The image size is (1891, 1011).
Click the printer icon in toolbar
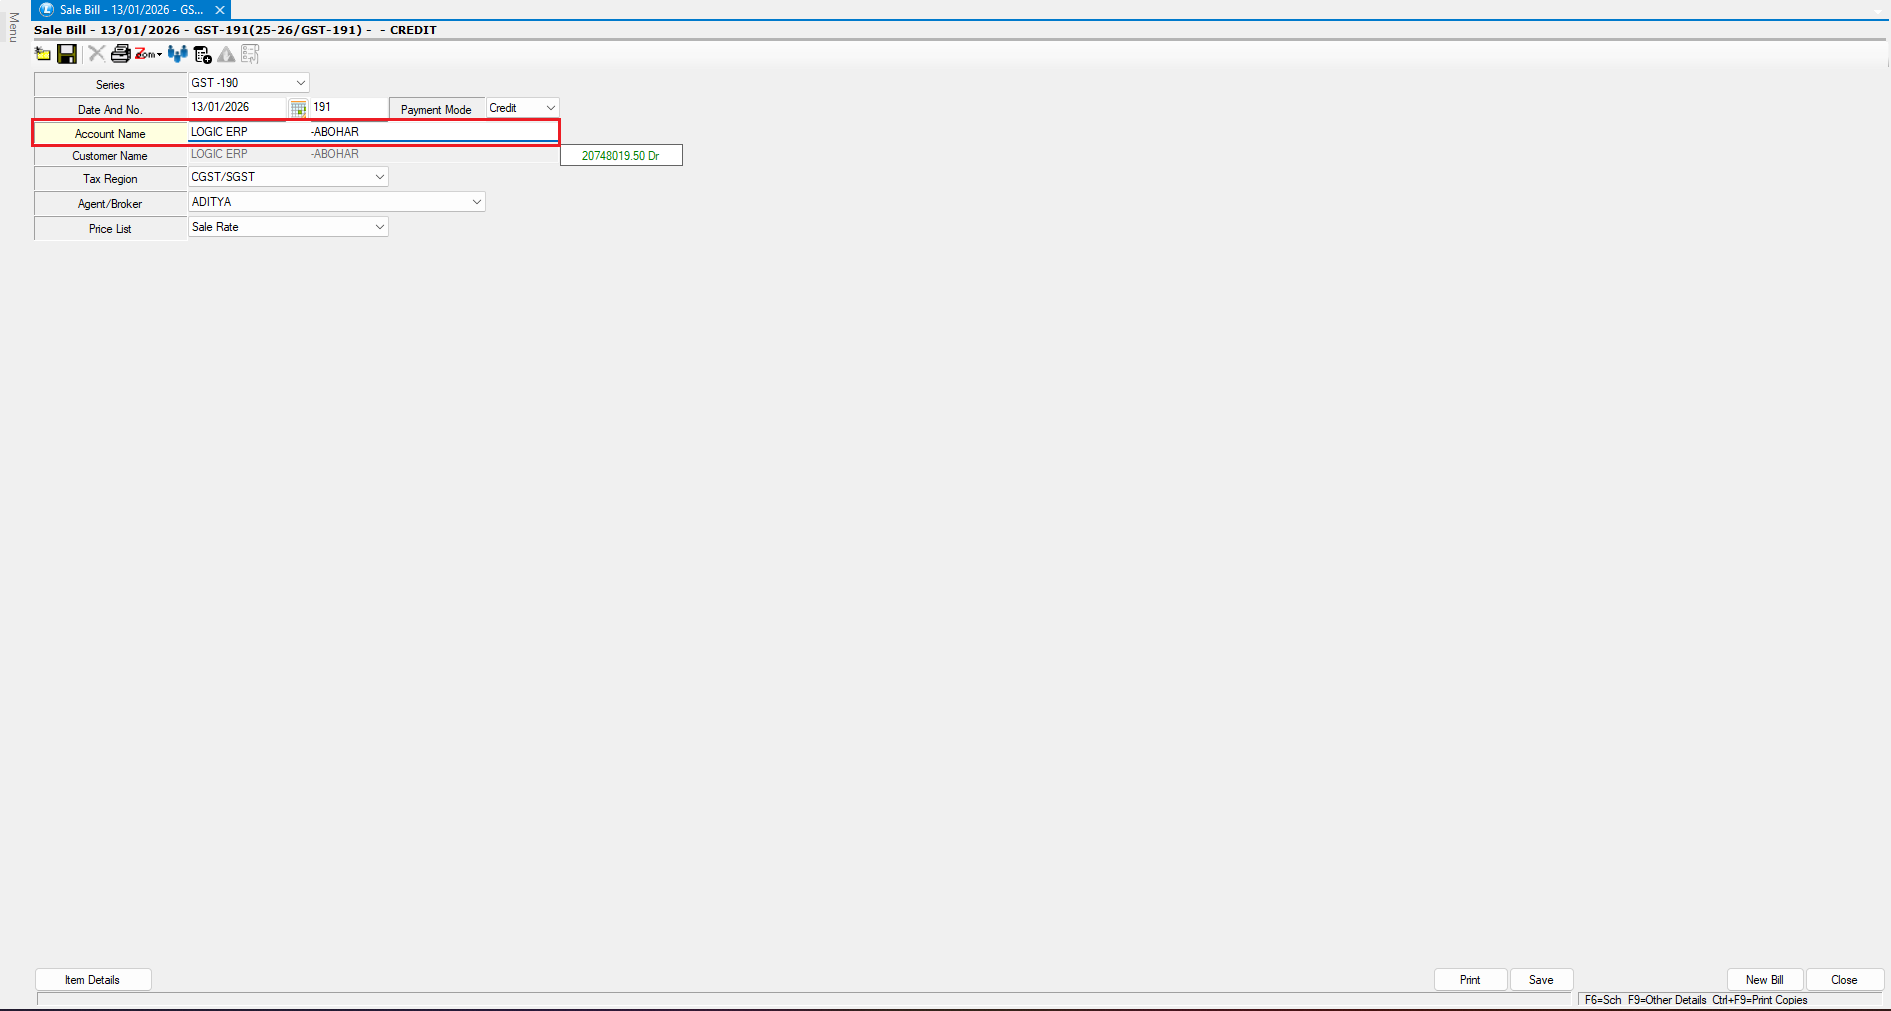(120, 54)
